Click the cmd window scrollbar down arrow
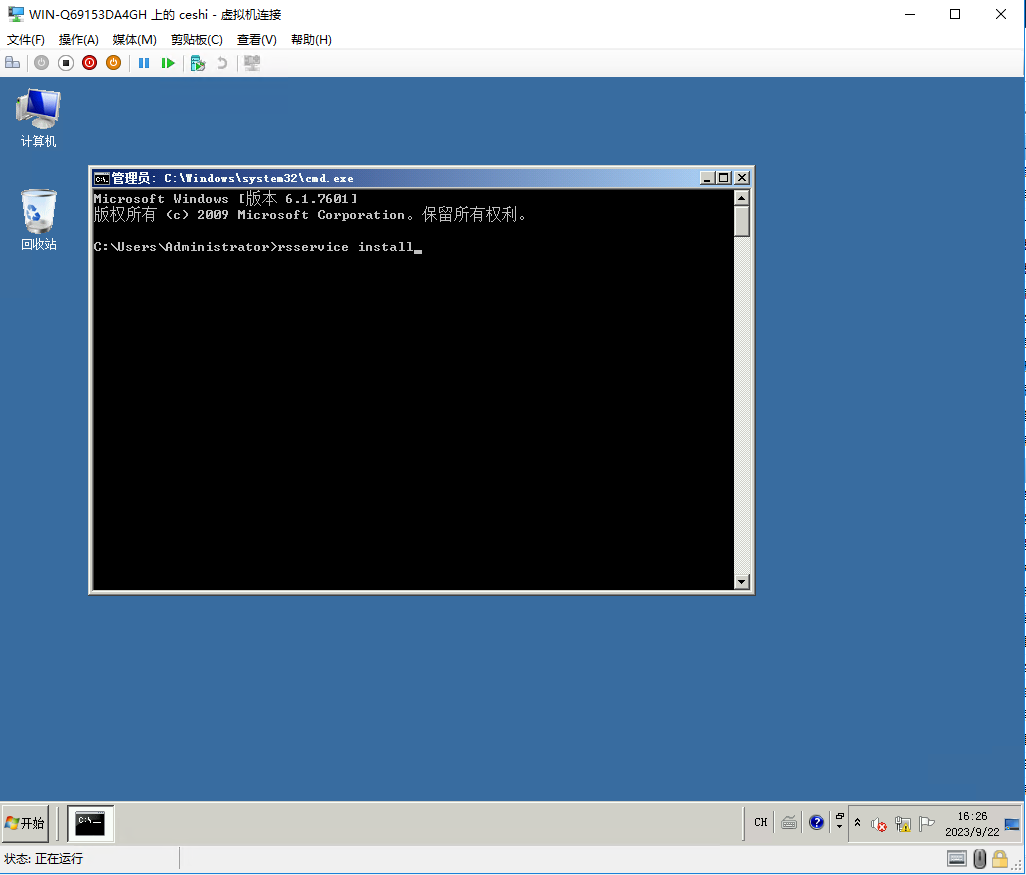This screenshot has height=875, width=1026. pyautogui.click(x=741, y=581)
